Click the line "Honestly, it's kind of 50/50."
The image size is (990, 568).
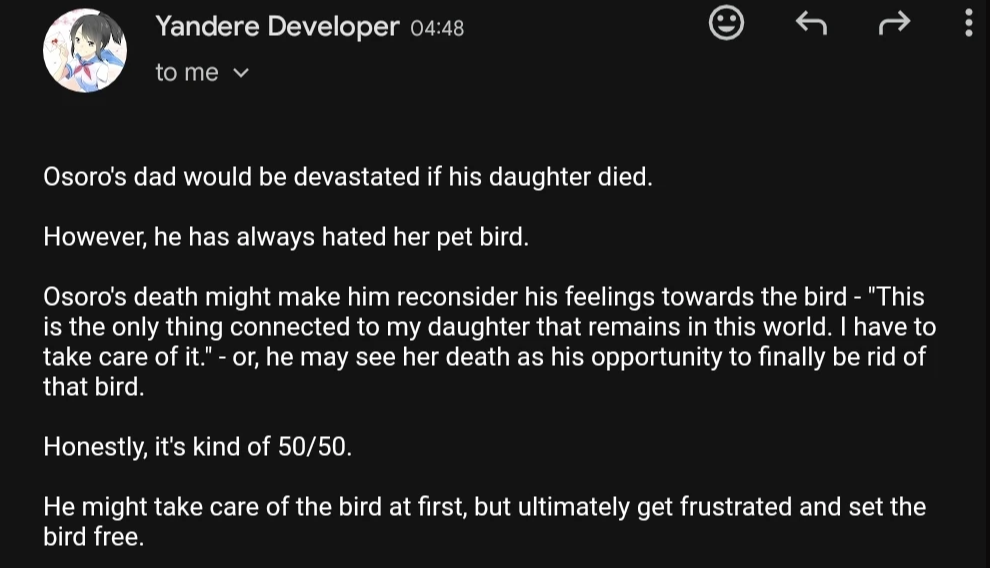pyautogui.click(x=198, y=447)
